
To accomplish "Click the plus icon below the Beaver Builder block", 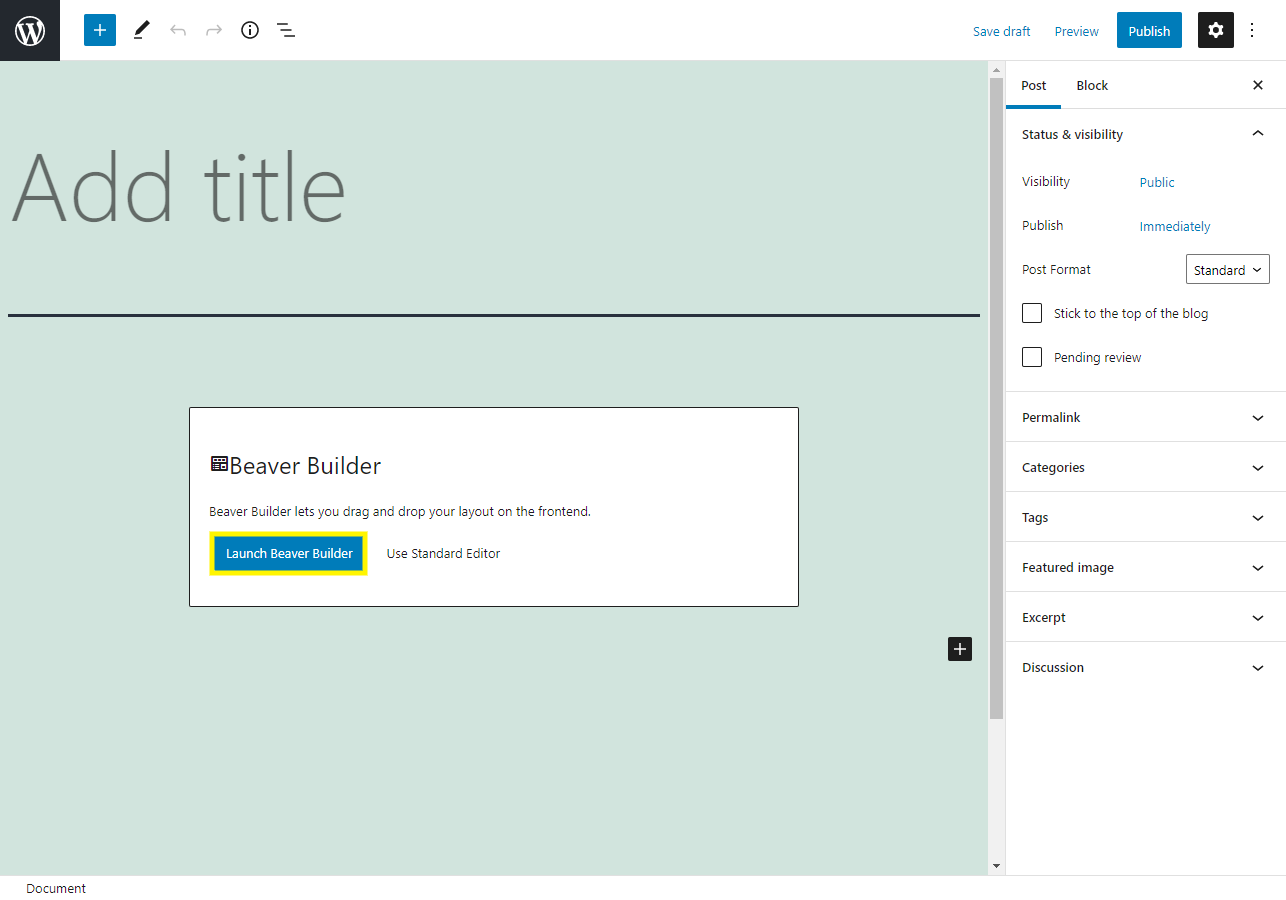I will 959,649.
